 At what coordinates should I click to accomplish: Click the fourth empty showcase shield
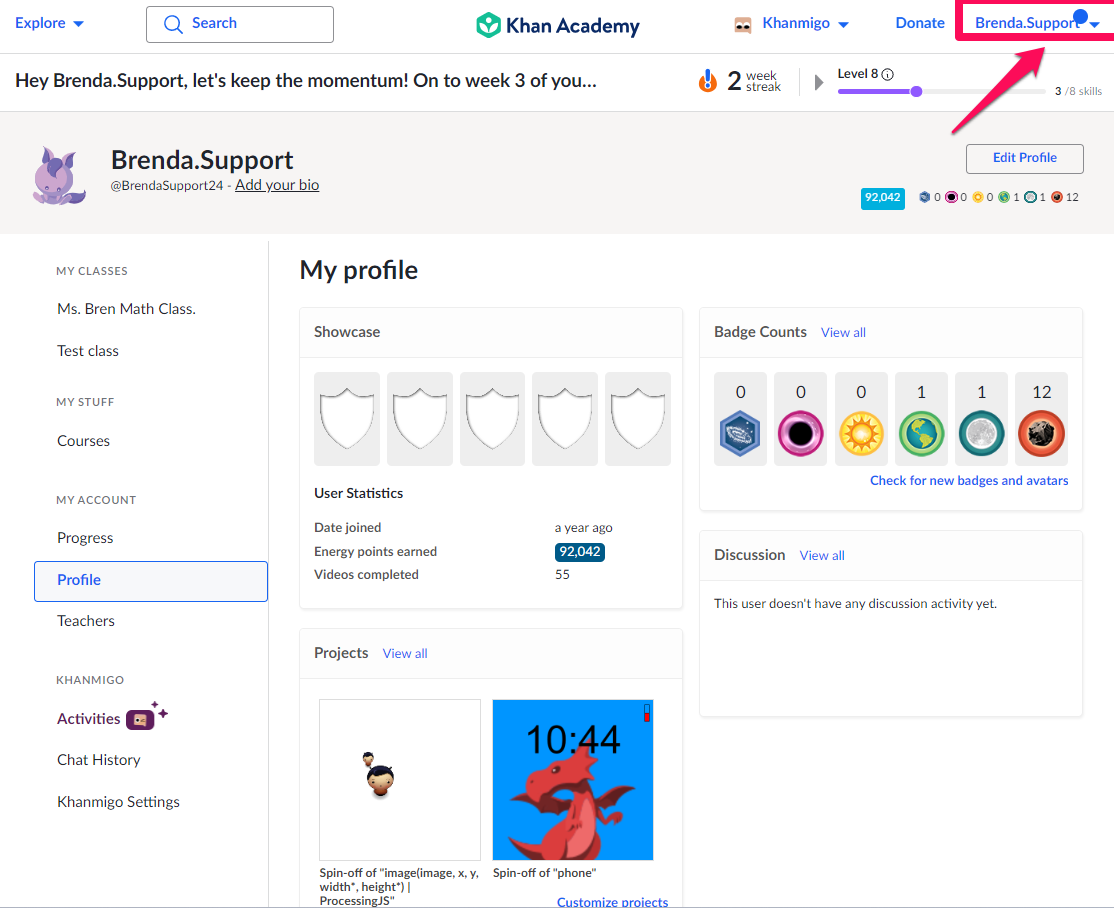(x=565, y=418)
